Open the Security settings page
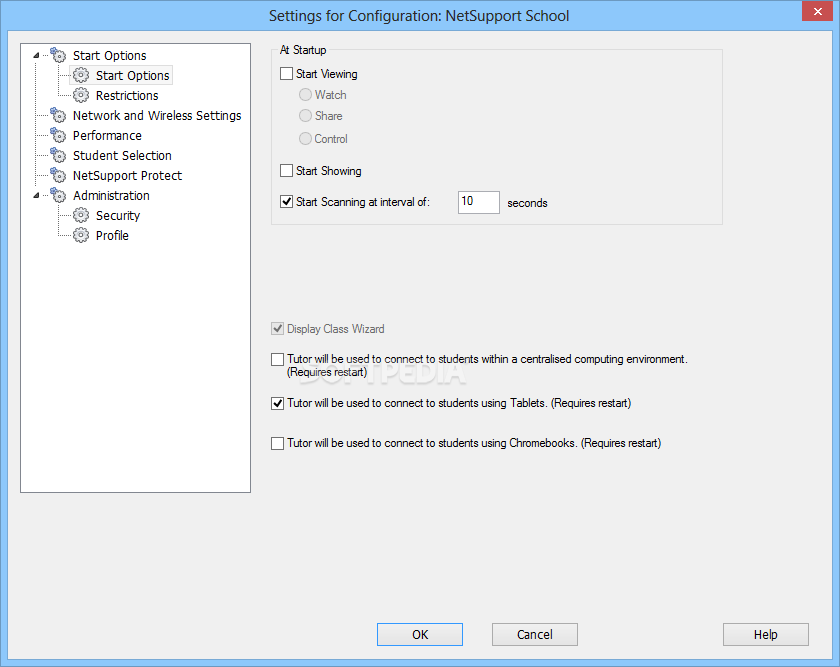Image resolution: width=840 pixels, height=667 pixels. click(x=118, y=215)
